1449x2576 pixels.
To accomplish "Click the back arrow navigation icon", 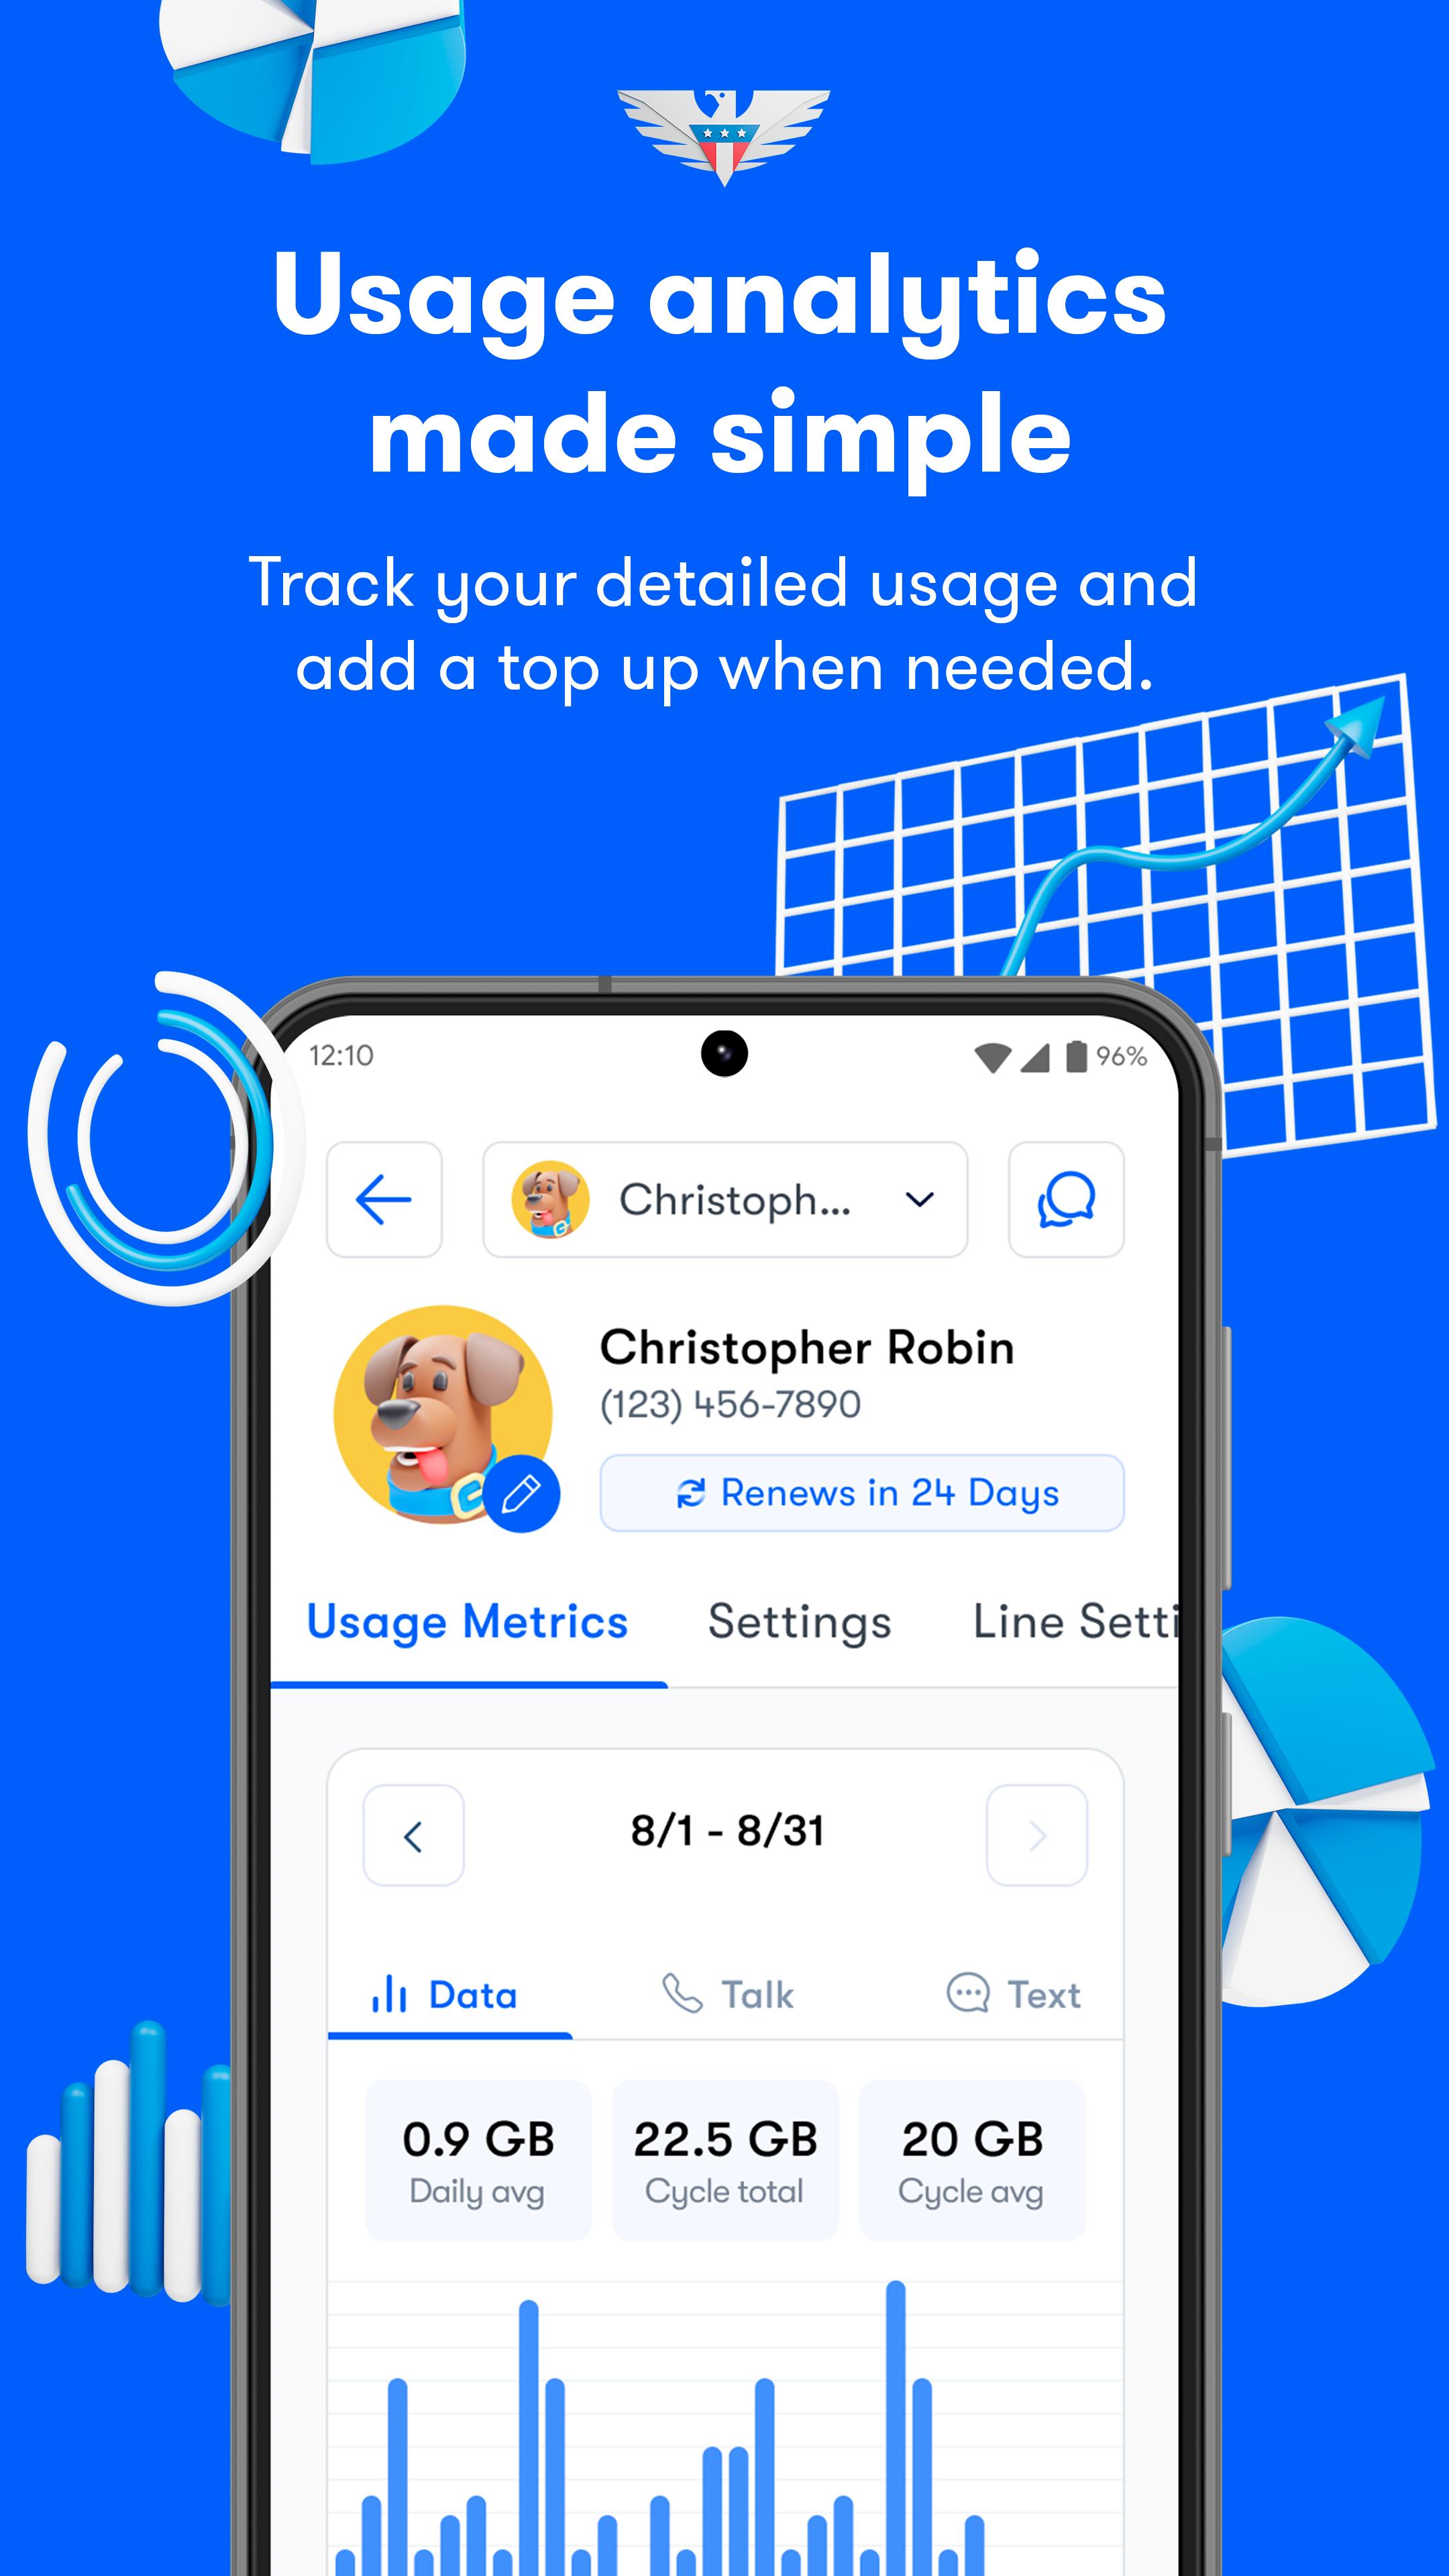I will (384, 1199).
